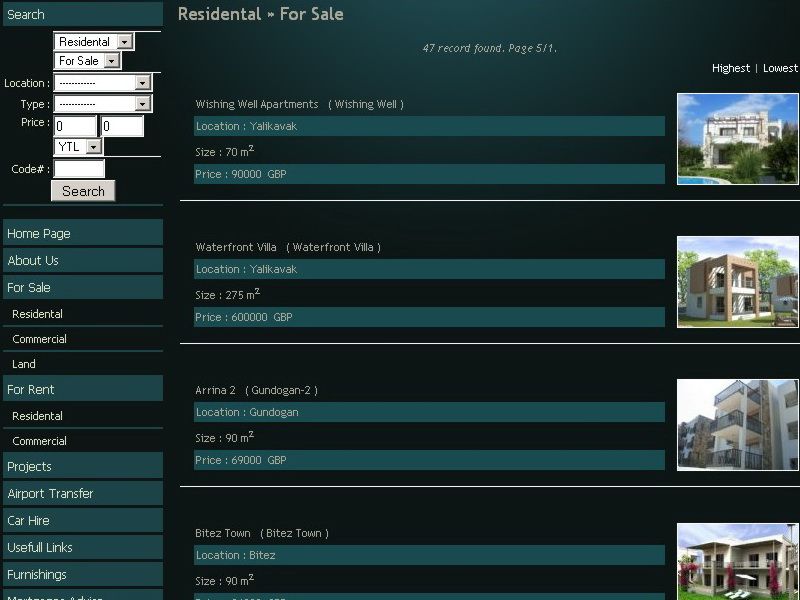This screenshot has height=600, width=800.
Task: Select the For Sale menu item
Action: point(83,287)
